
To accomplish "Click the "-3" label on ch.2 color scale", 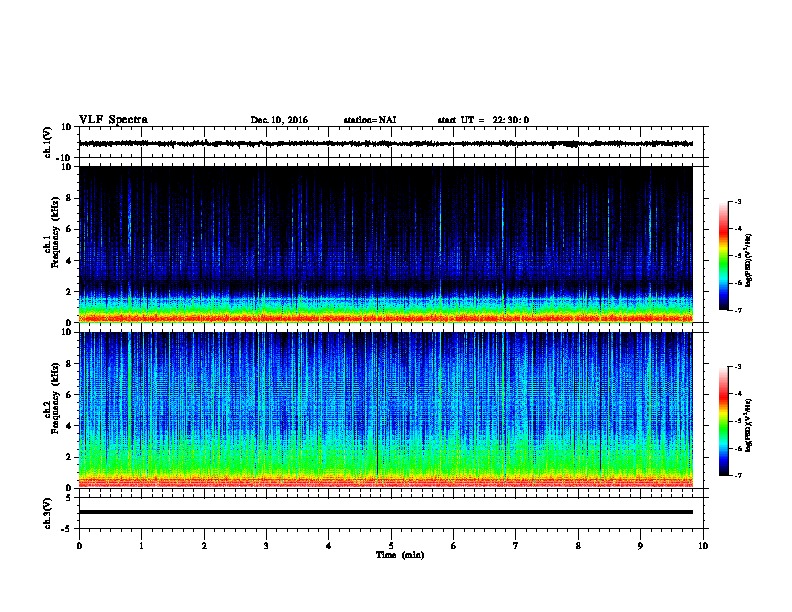I will 737,367.
